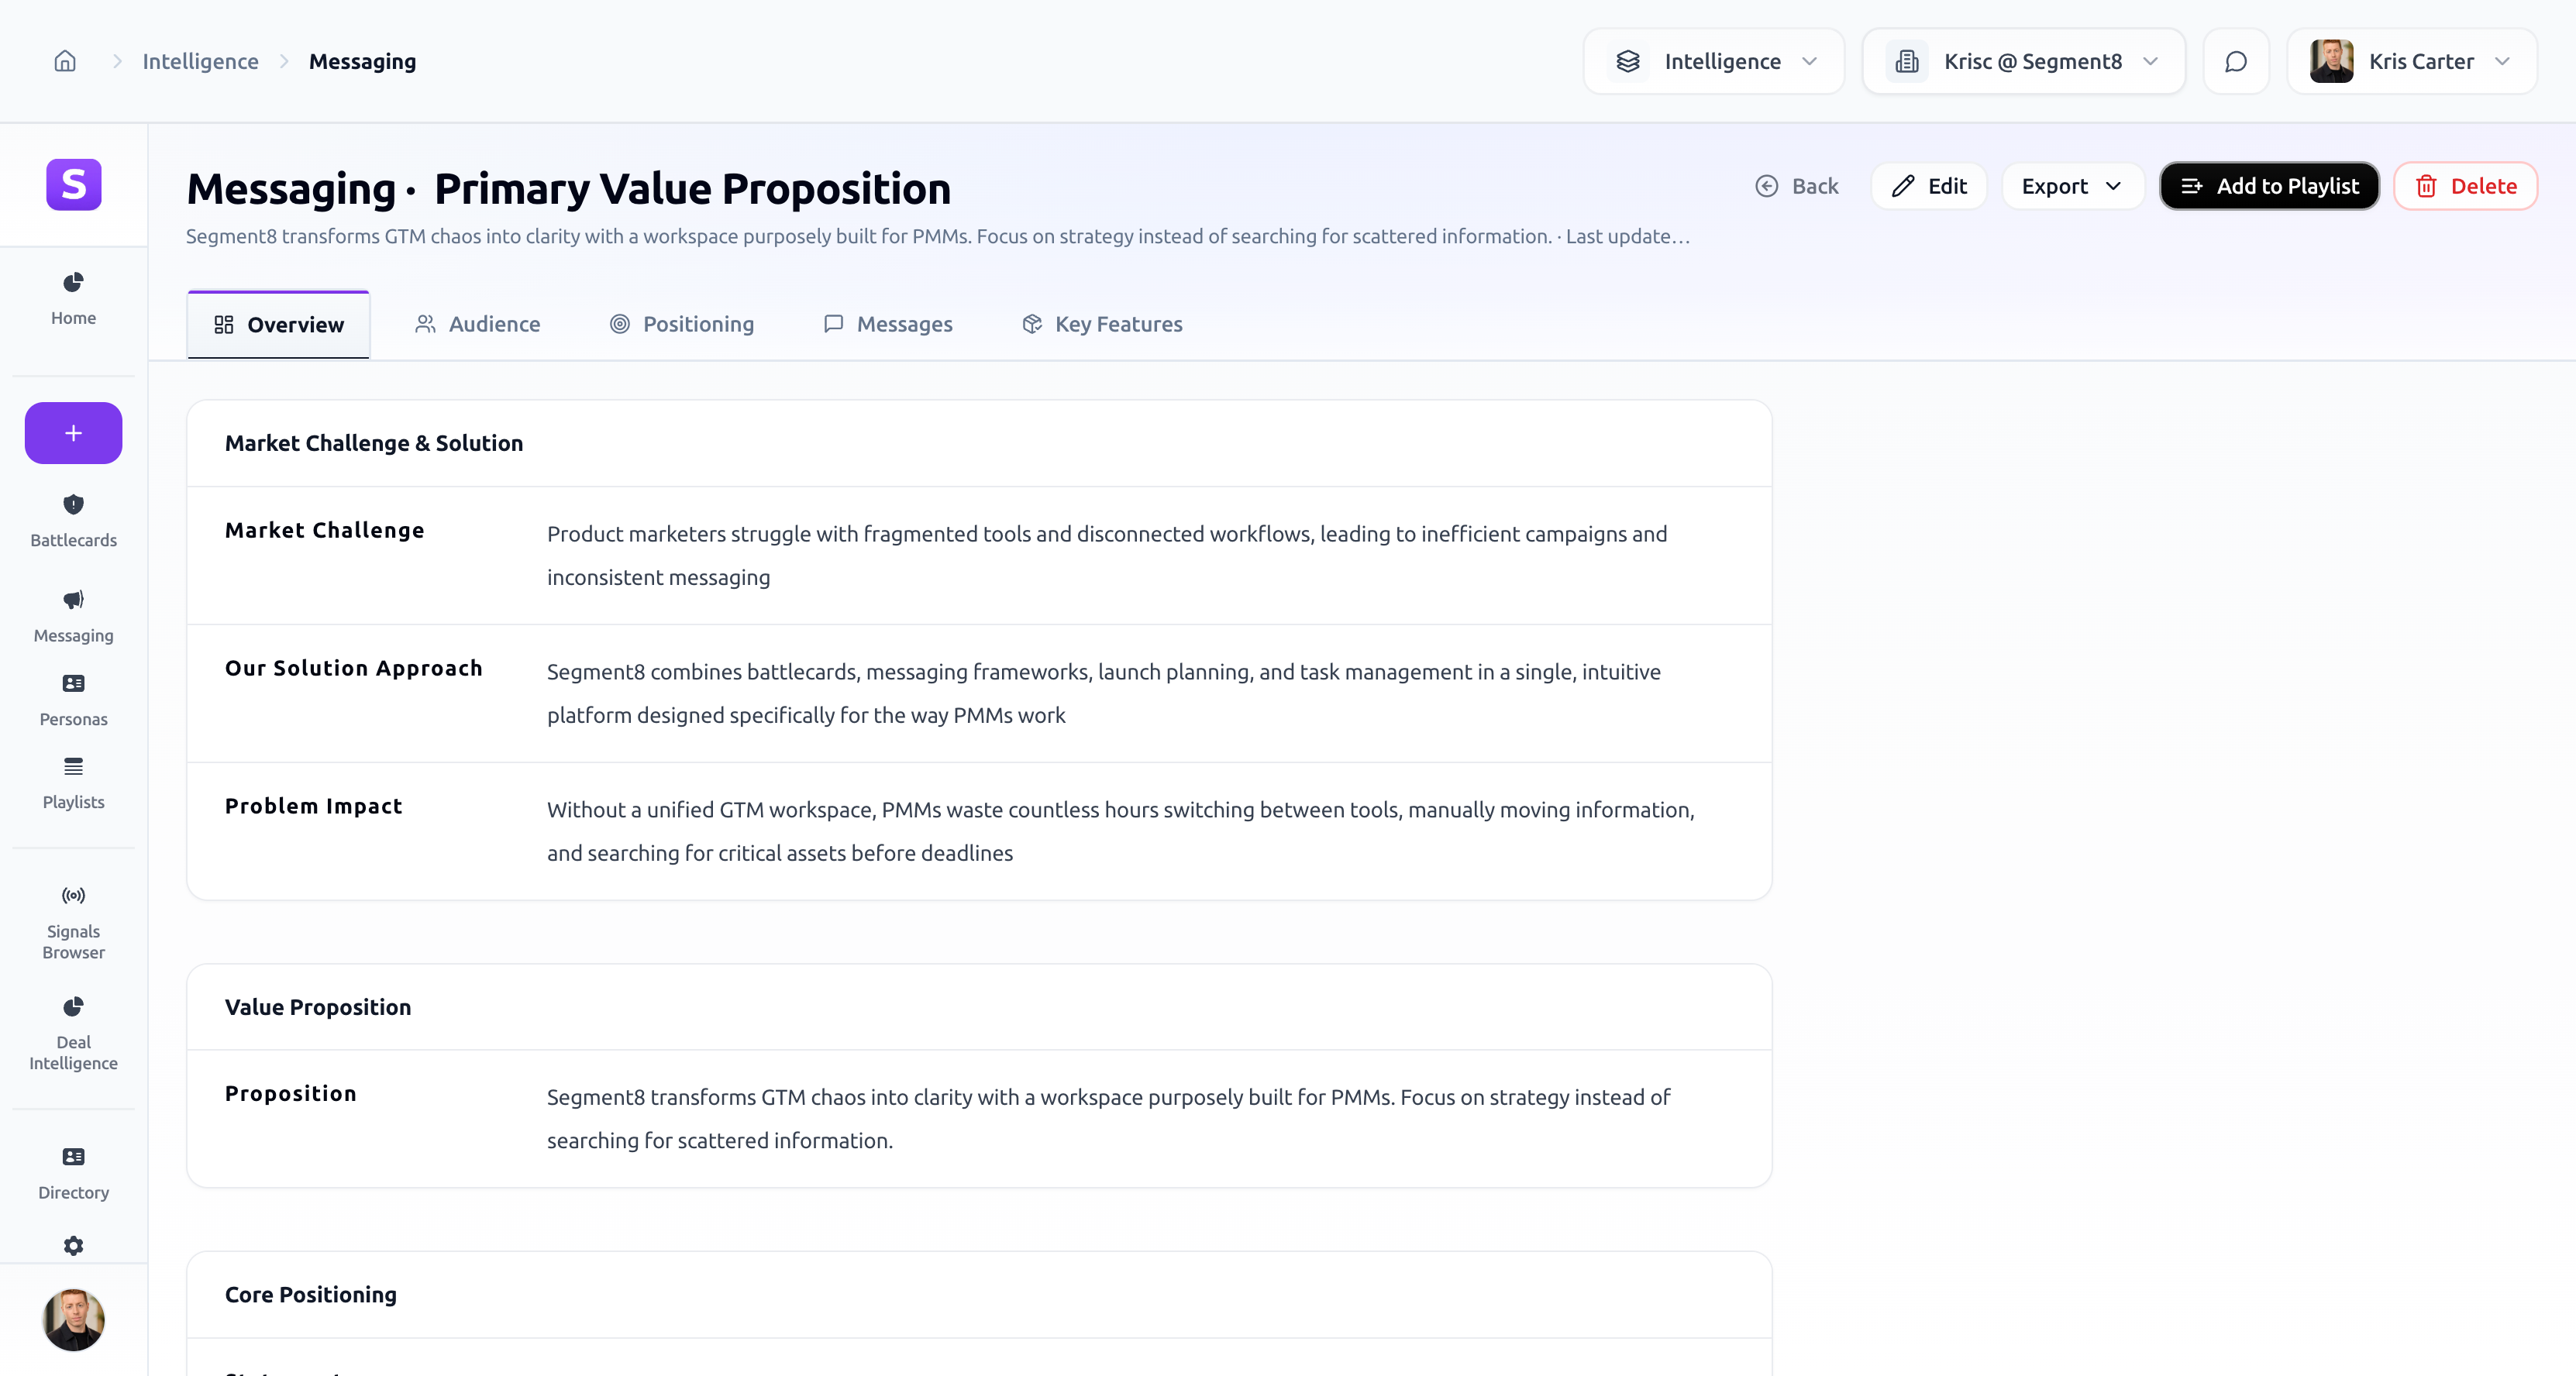Click the Core Positioning heading
Image resolution: width=2576 pixels, height=1376 pixels.
[310, 1294]
